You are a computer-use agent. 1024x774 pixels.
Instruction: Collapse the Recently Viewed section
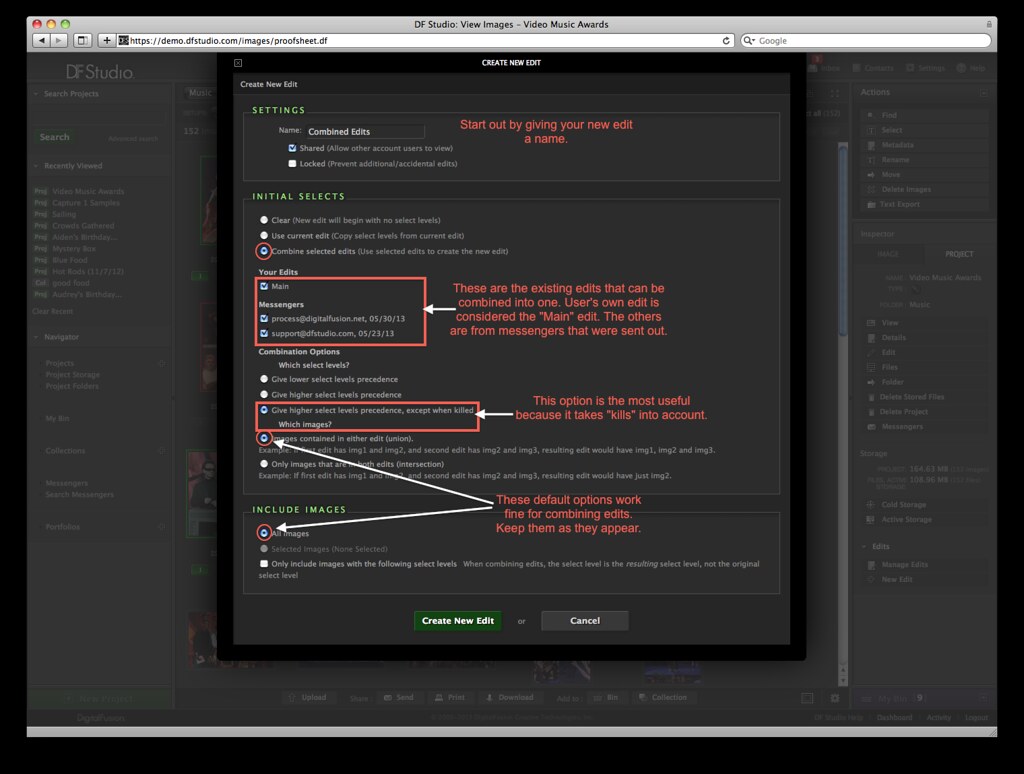[36, 166]
